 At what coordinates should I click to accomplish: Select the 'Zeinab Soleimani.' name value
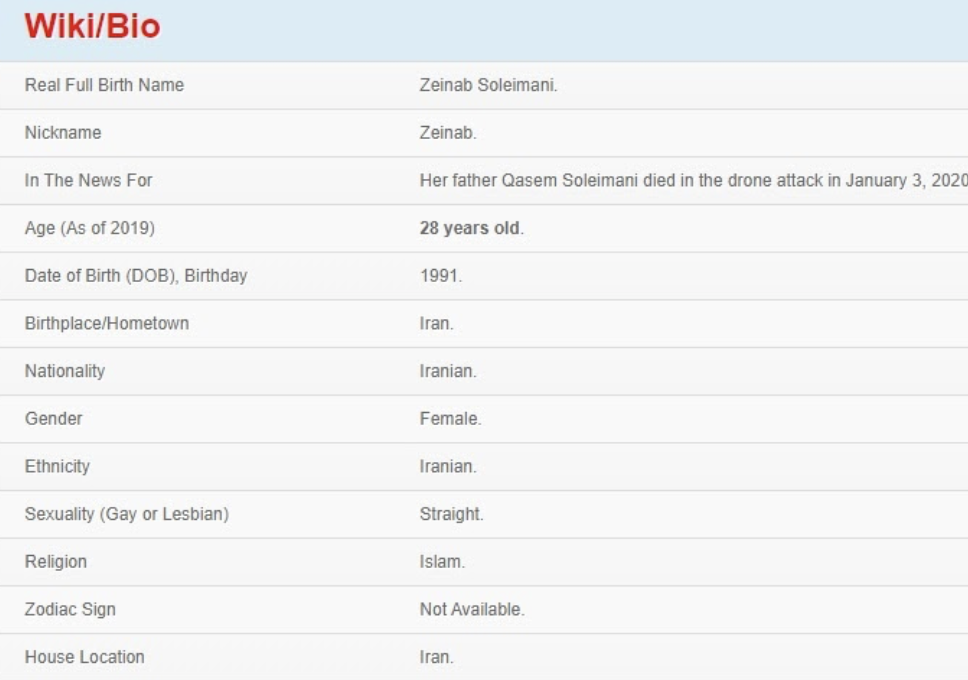coord(488,85)
